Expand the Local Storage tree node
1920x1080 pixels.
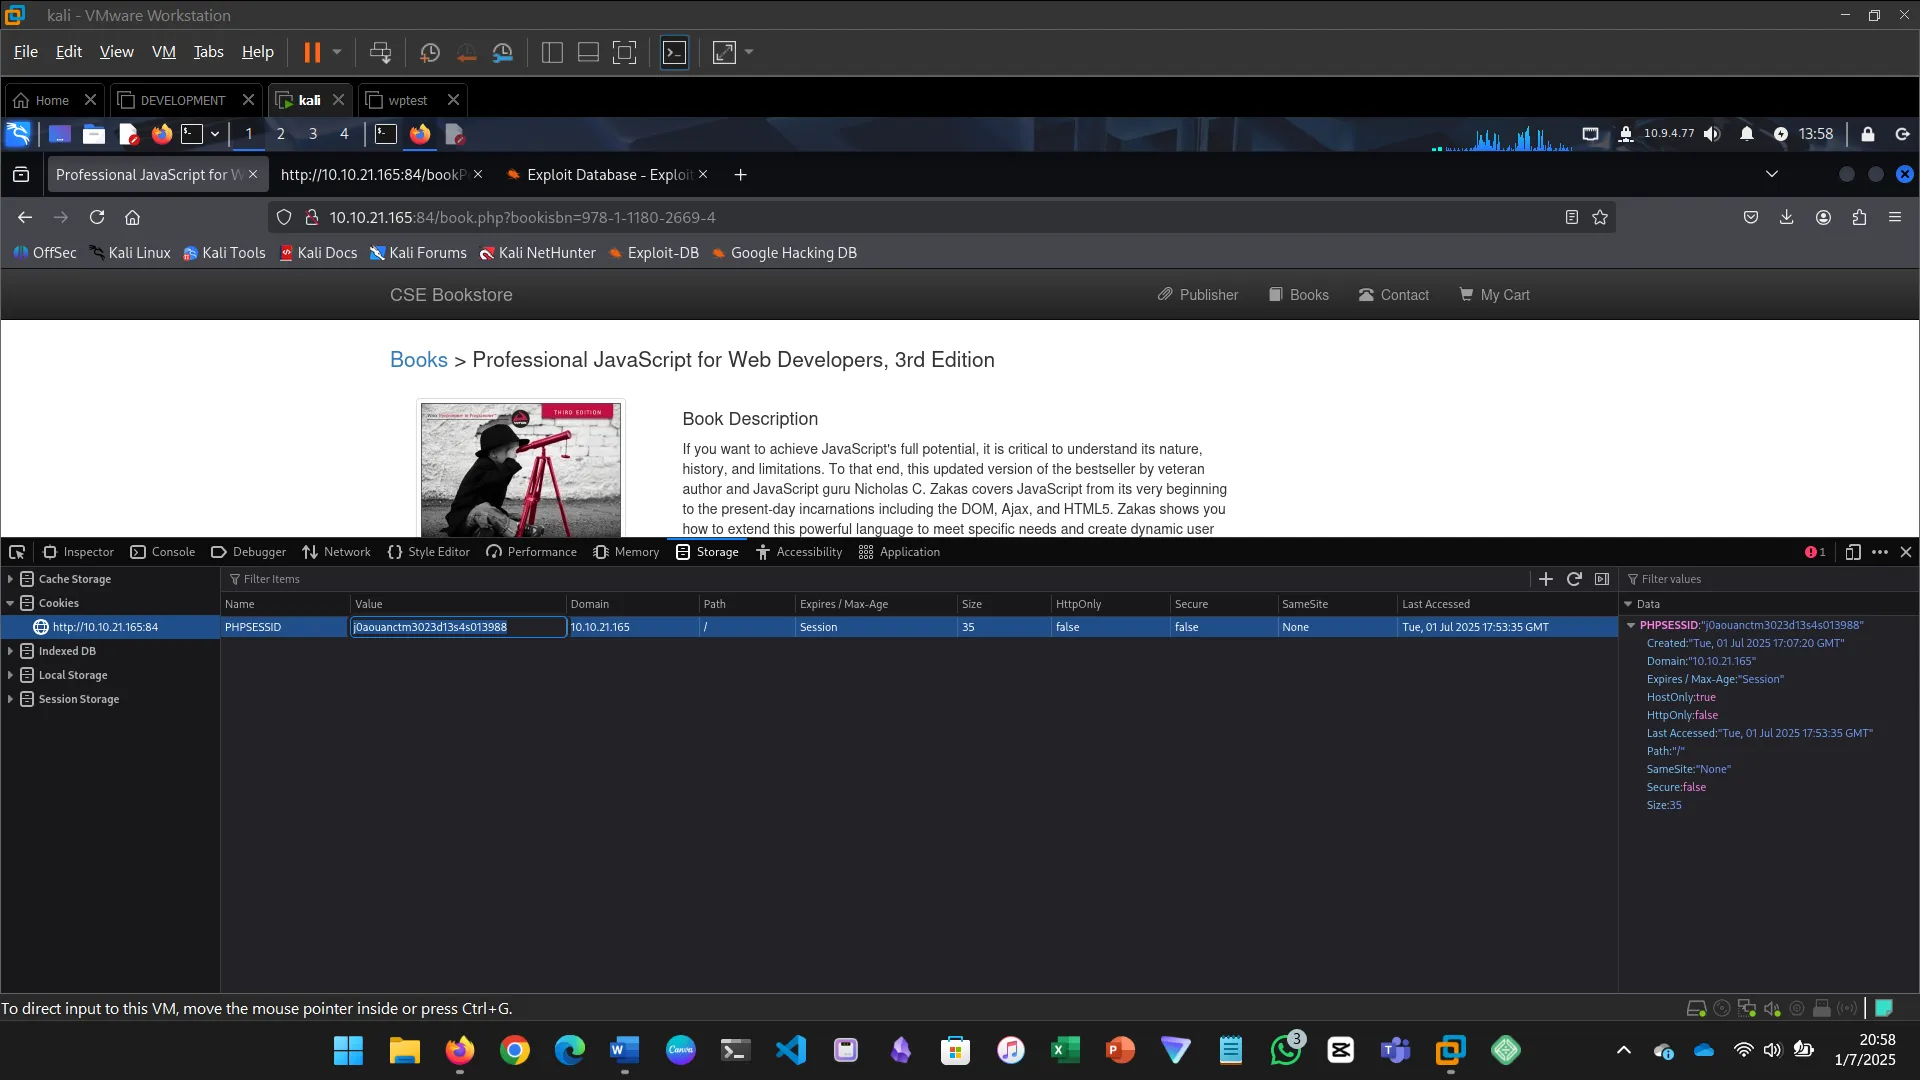point(11,675)
